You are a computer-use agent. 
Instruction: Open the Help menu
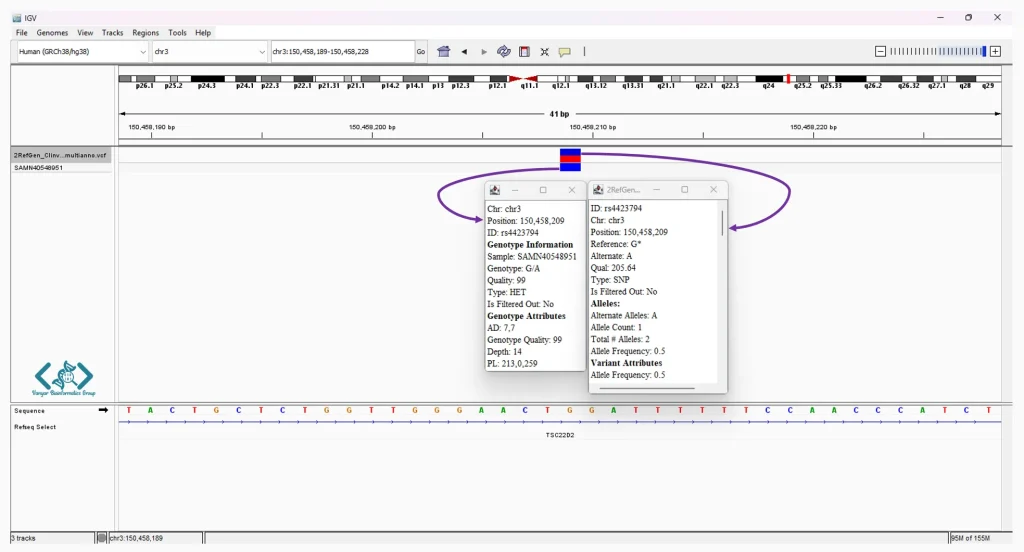coord(203,33)
